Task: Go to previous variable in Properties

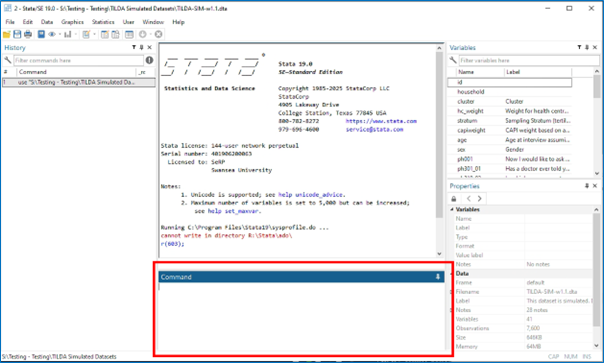Action: tap(469, 198)
